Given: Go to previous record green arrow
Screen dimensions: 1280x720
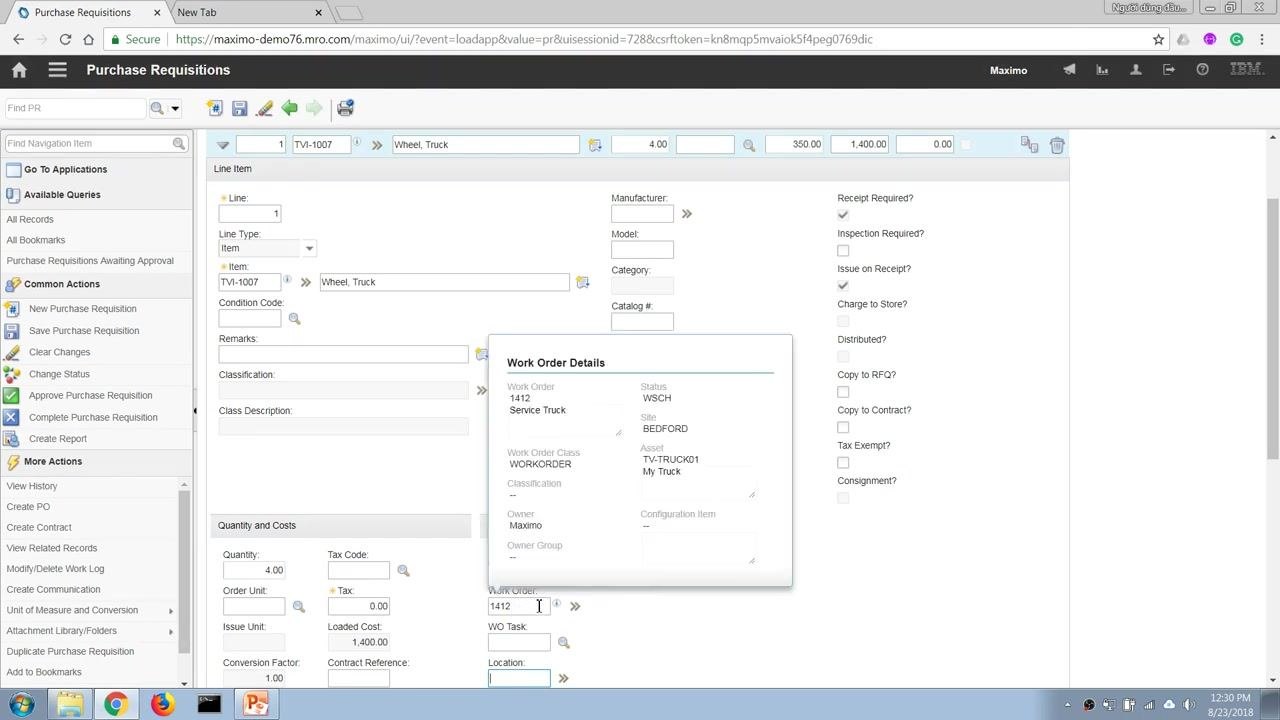Looking at the screenshot, I should coord(289,108).
